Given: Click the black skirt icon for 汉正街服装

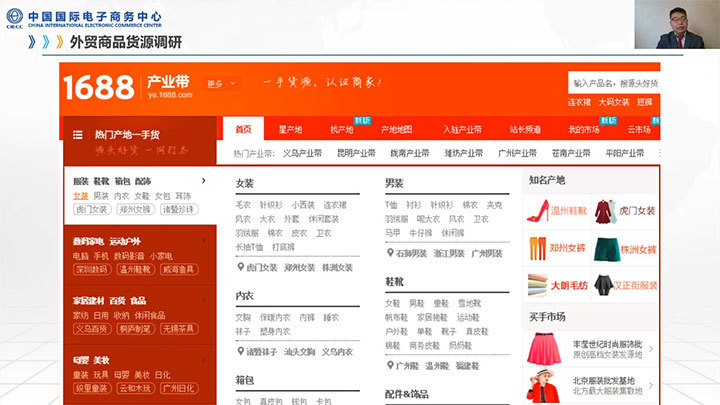Looking at the screenshot, I should tap(604, 285).
